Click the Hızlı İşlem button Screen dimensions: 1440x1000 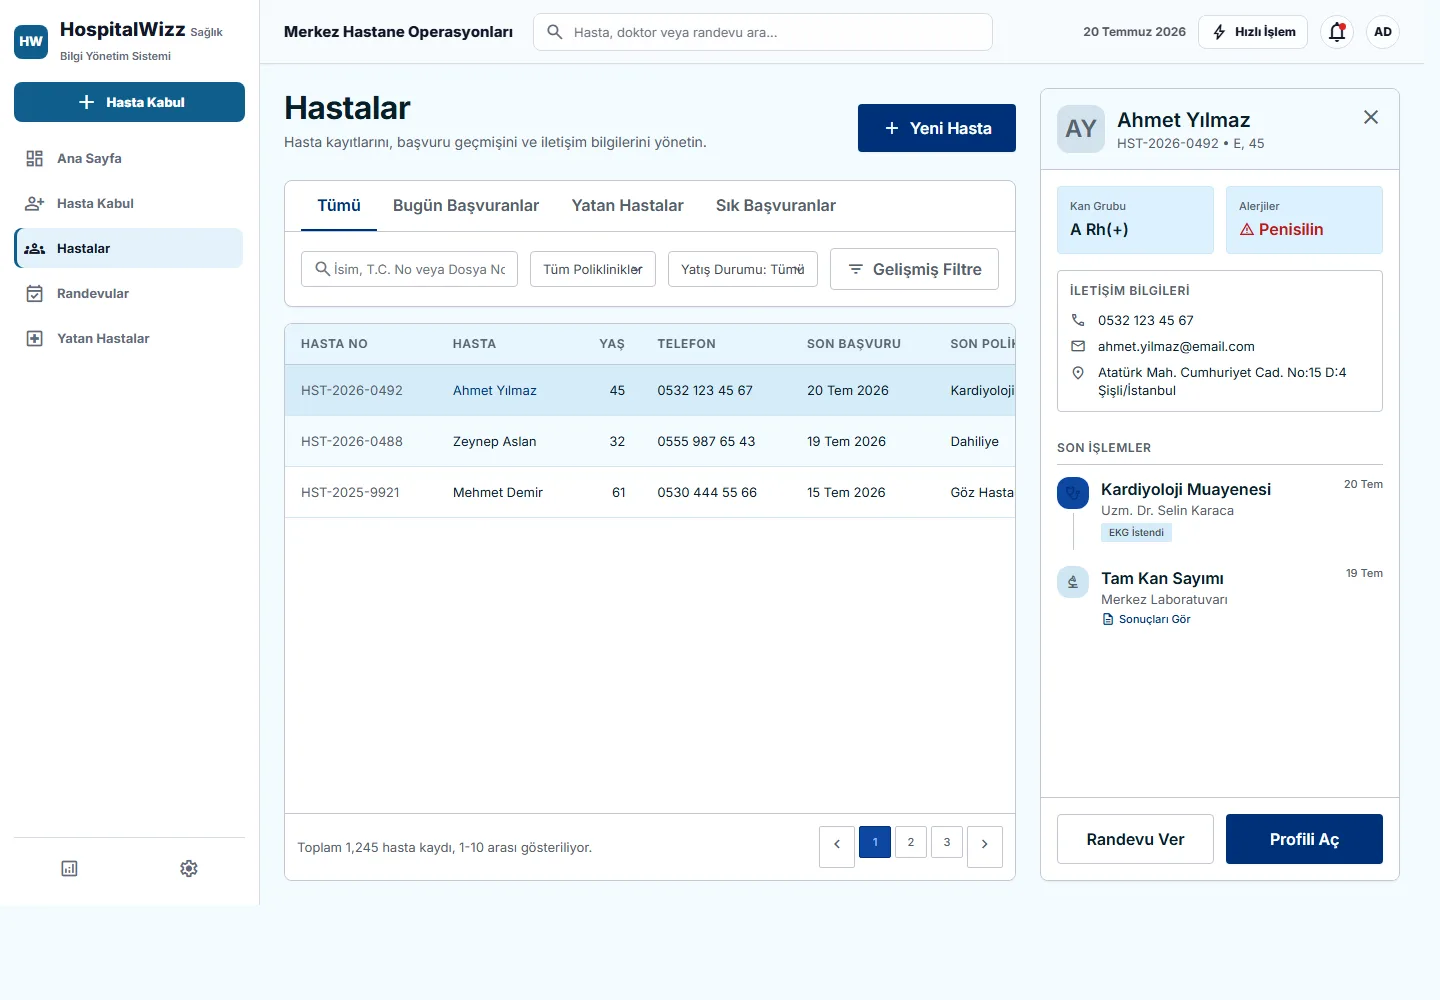click(x=1253, y=32)
